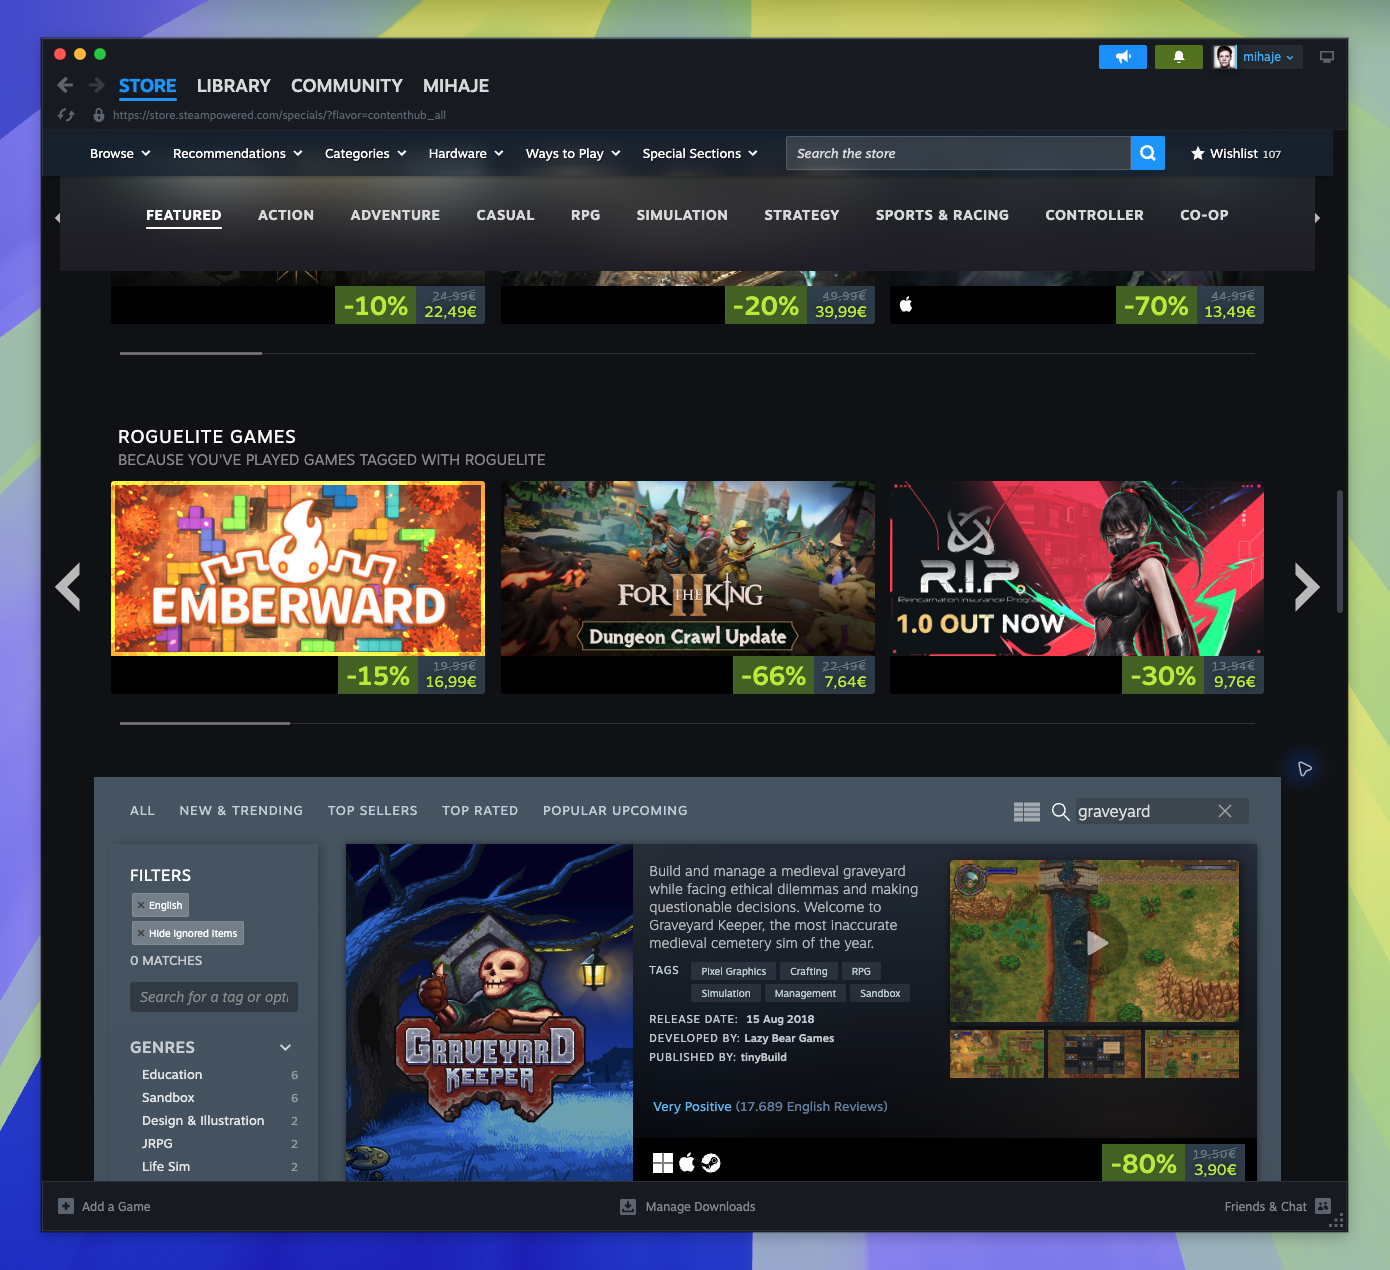This screenshot has width=1390, height=1270.
Task: Click the top carousel scroll bar
Action: [x=191, y=353]
